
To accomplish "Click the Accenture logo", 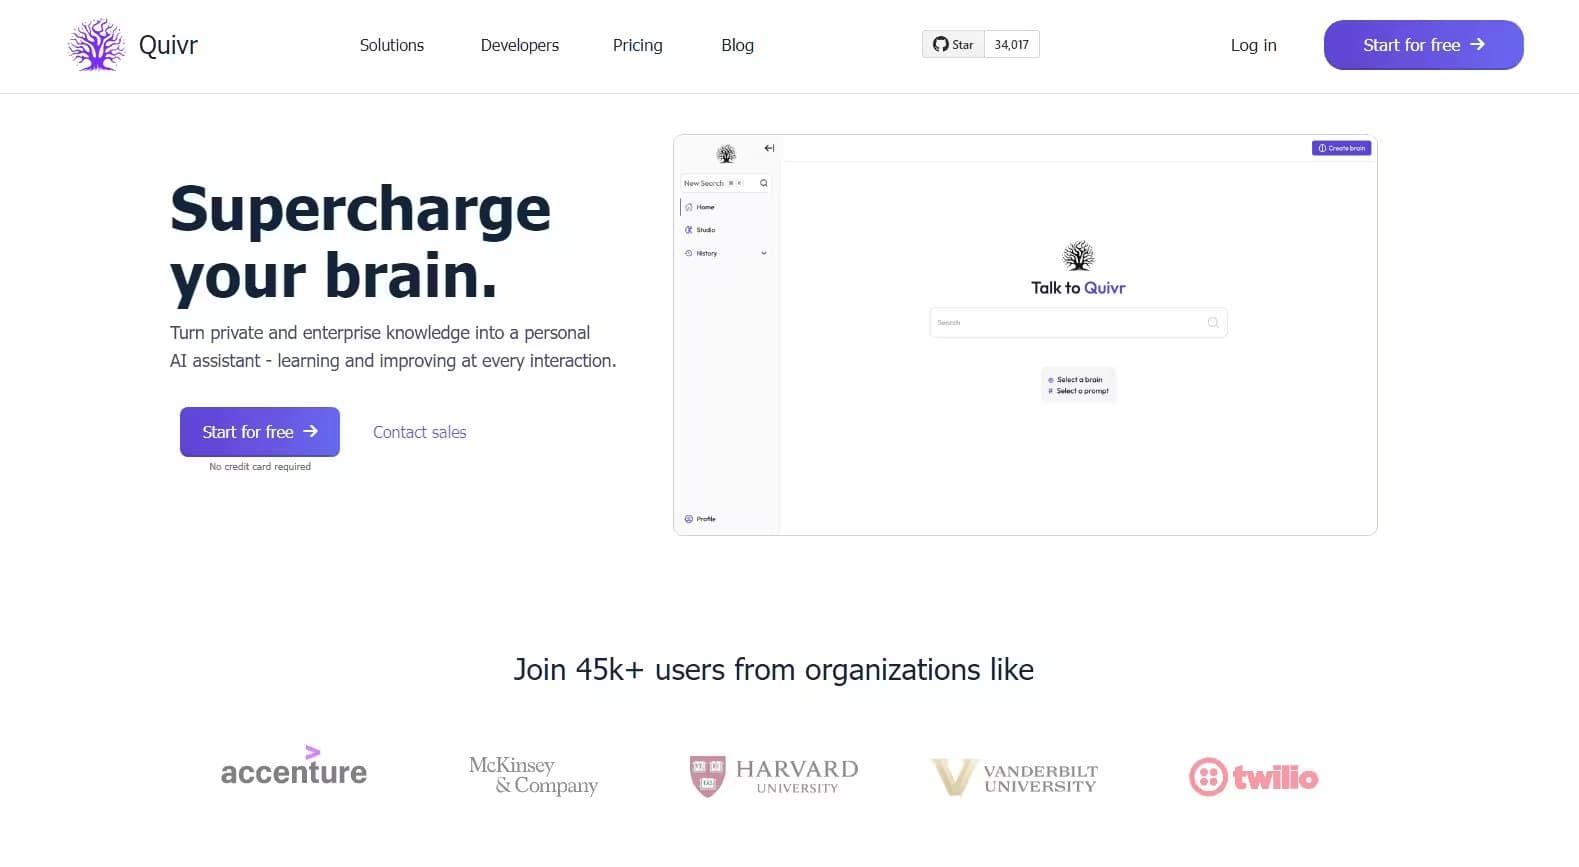I will pos(294,767).
